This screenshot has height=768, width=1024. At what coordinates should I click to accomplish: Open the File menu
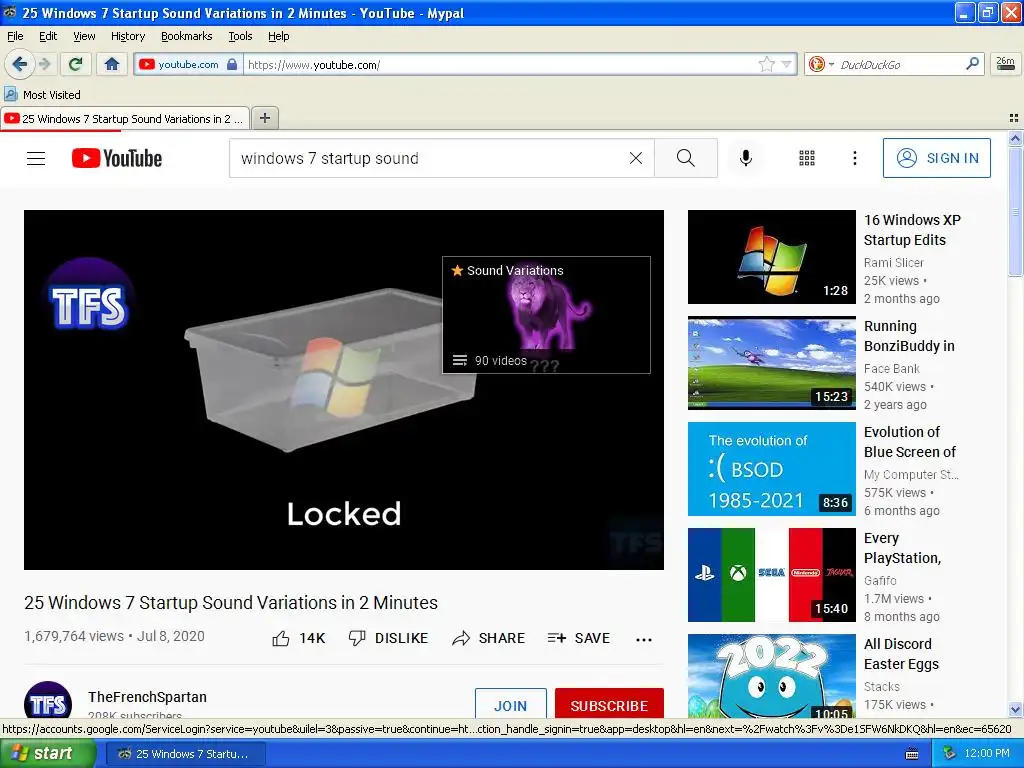pyautogui.click(x=15, y=36)
